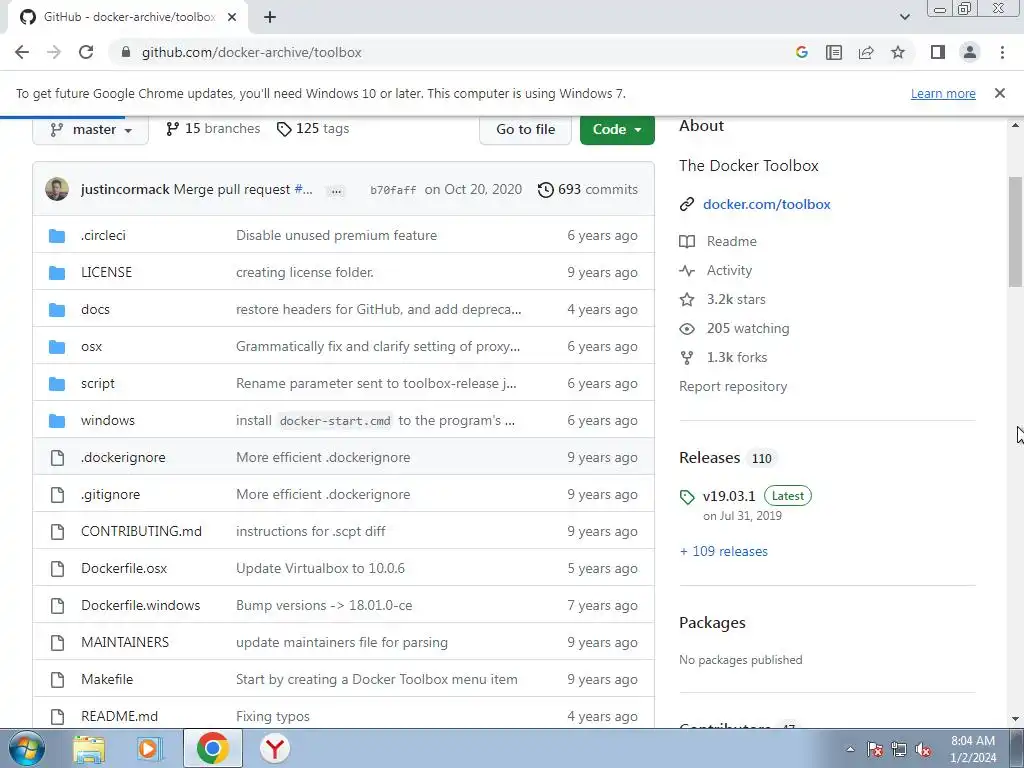
Task: View 205 watching
Action: click(x=748, y=328)
